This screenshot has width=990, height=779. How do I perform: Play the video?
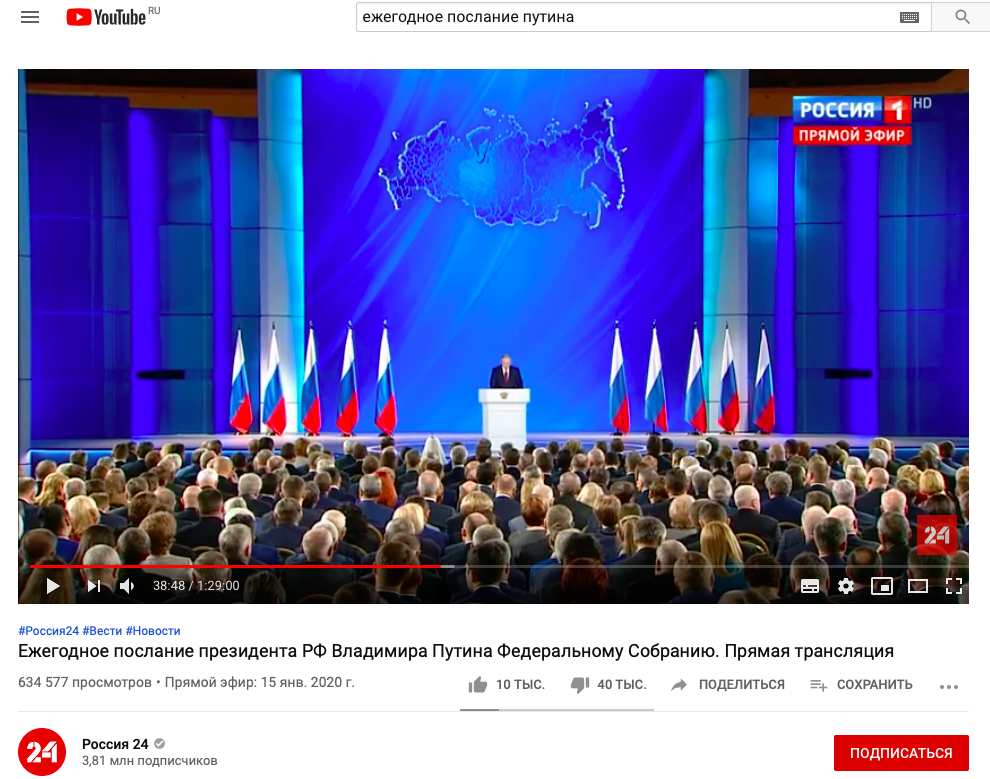pyautogui.click(x=53, y=586)
